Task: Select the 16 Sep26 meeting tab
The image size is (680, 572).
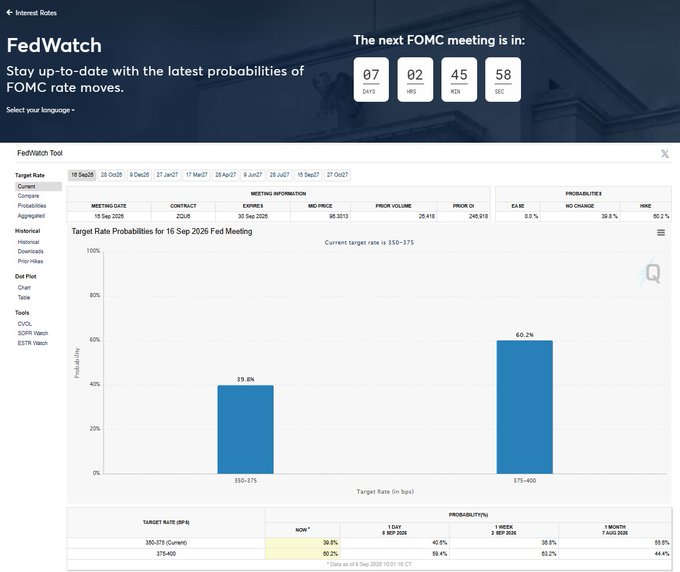Action: [82, 175]
